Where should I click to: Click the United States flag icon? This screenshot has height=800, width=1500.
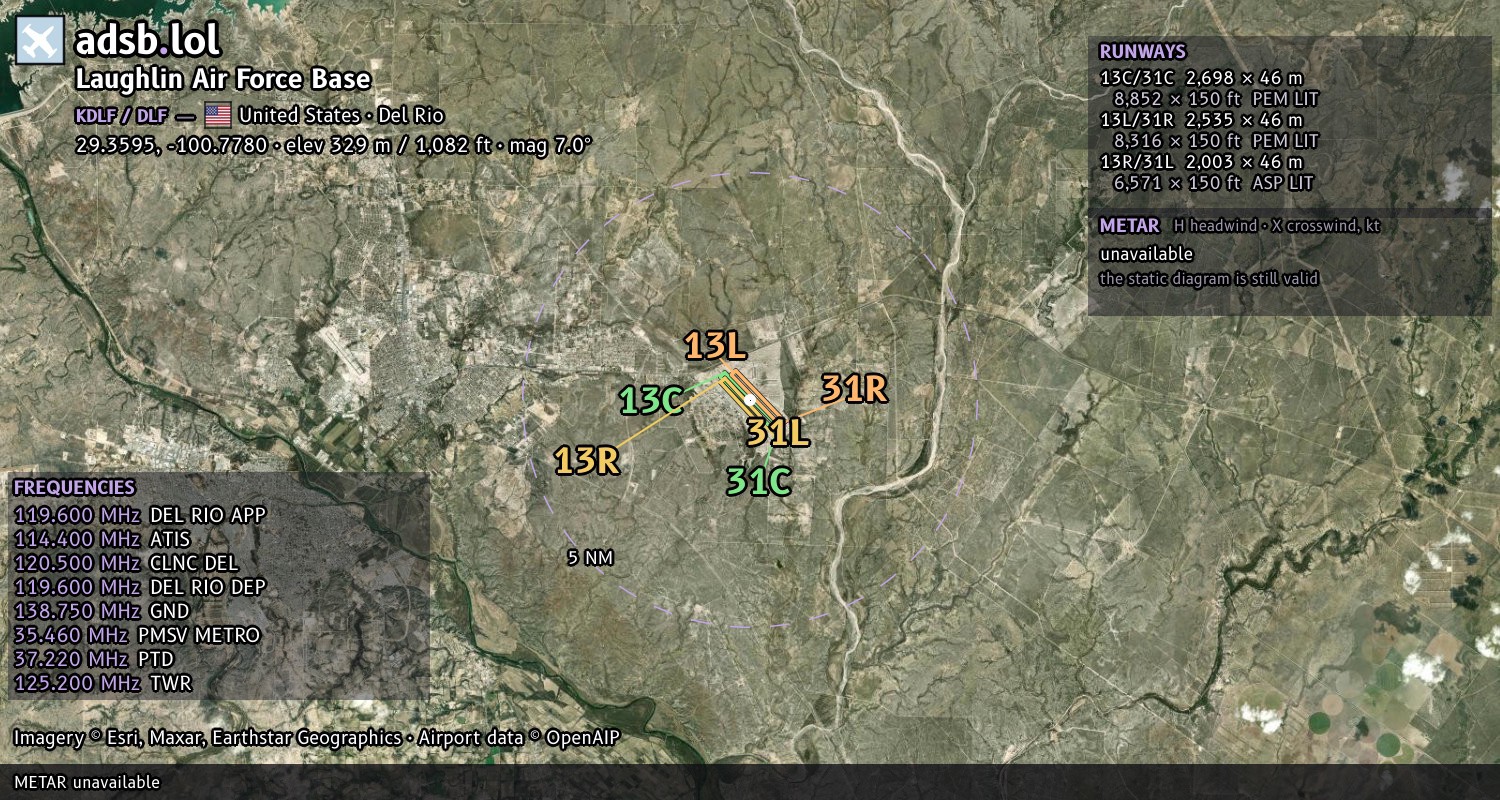[x=217, y=114]
